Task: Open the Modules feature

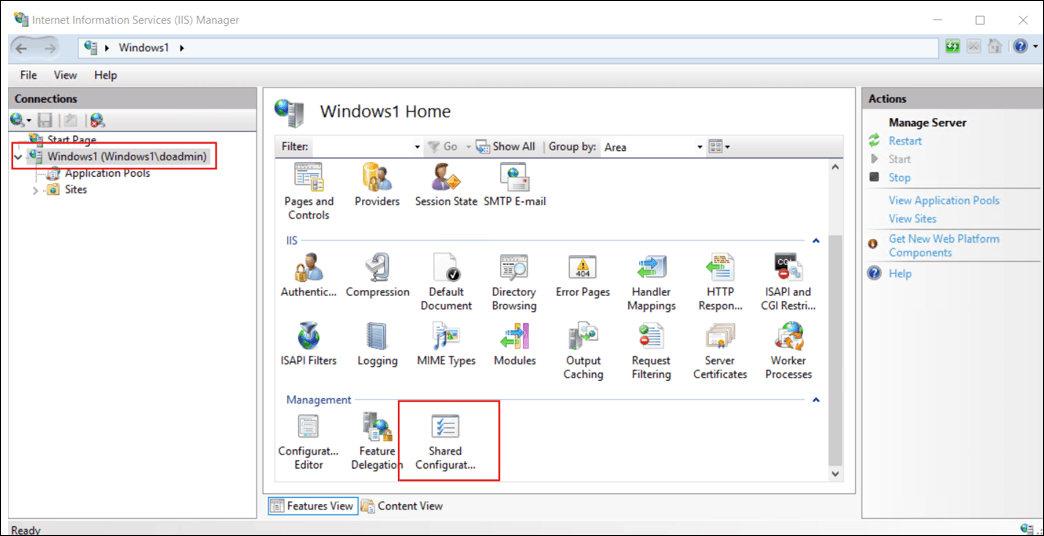Action: tap(514, 344)
